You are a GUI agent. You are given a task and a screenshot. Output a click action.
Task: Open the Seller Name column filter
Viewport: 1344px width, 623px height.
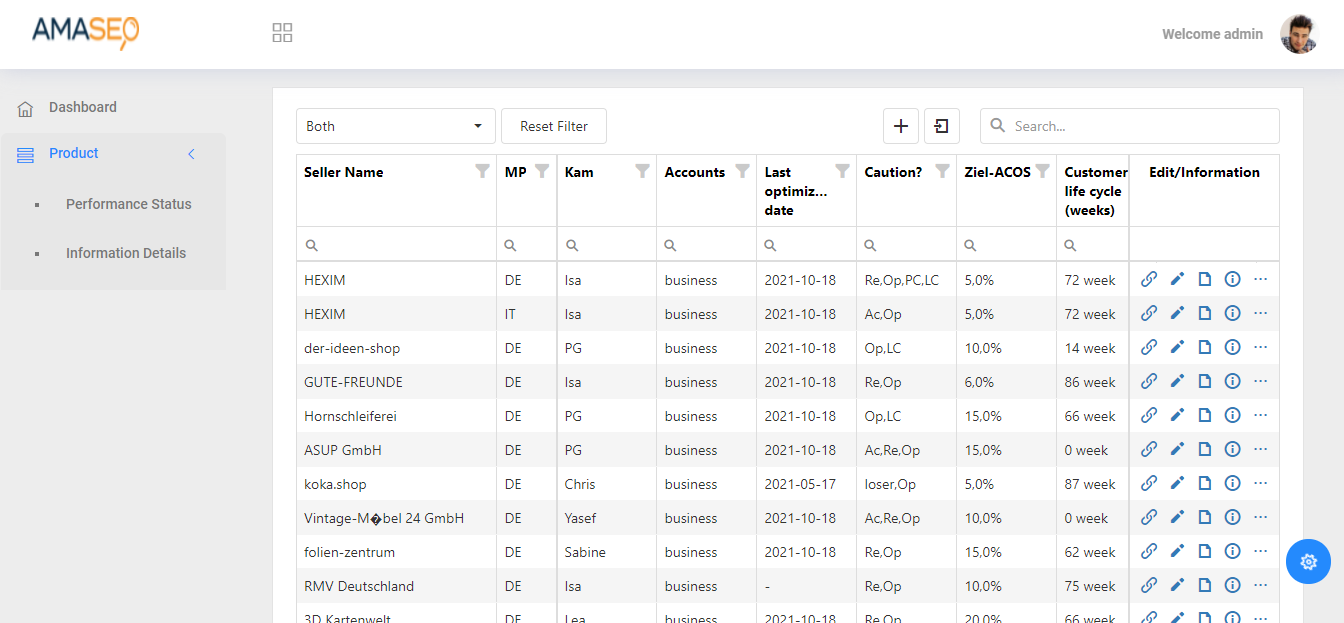tap(483, 171)
